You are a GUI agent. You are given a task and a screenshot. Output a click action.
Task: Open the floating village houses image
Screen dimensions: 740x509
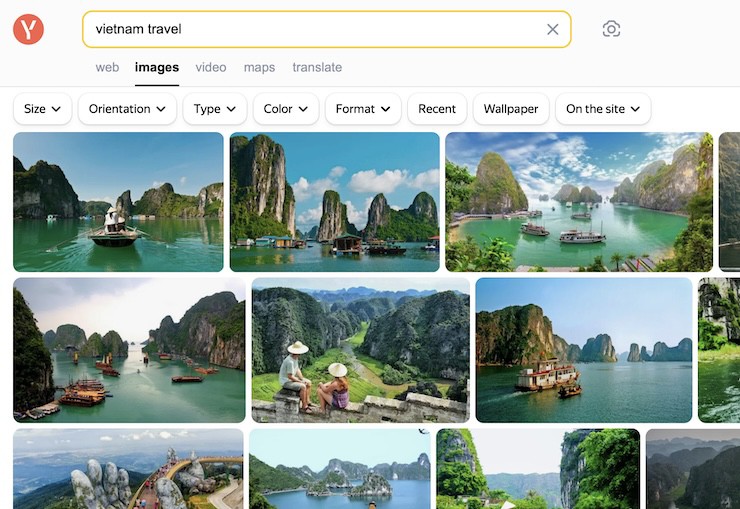(x=334, y=202)
